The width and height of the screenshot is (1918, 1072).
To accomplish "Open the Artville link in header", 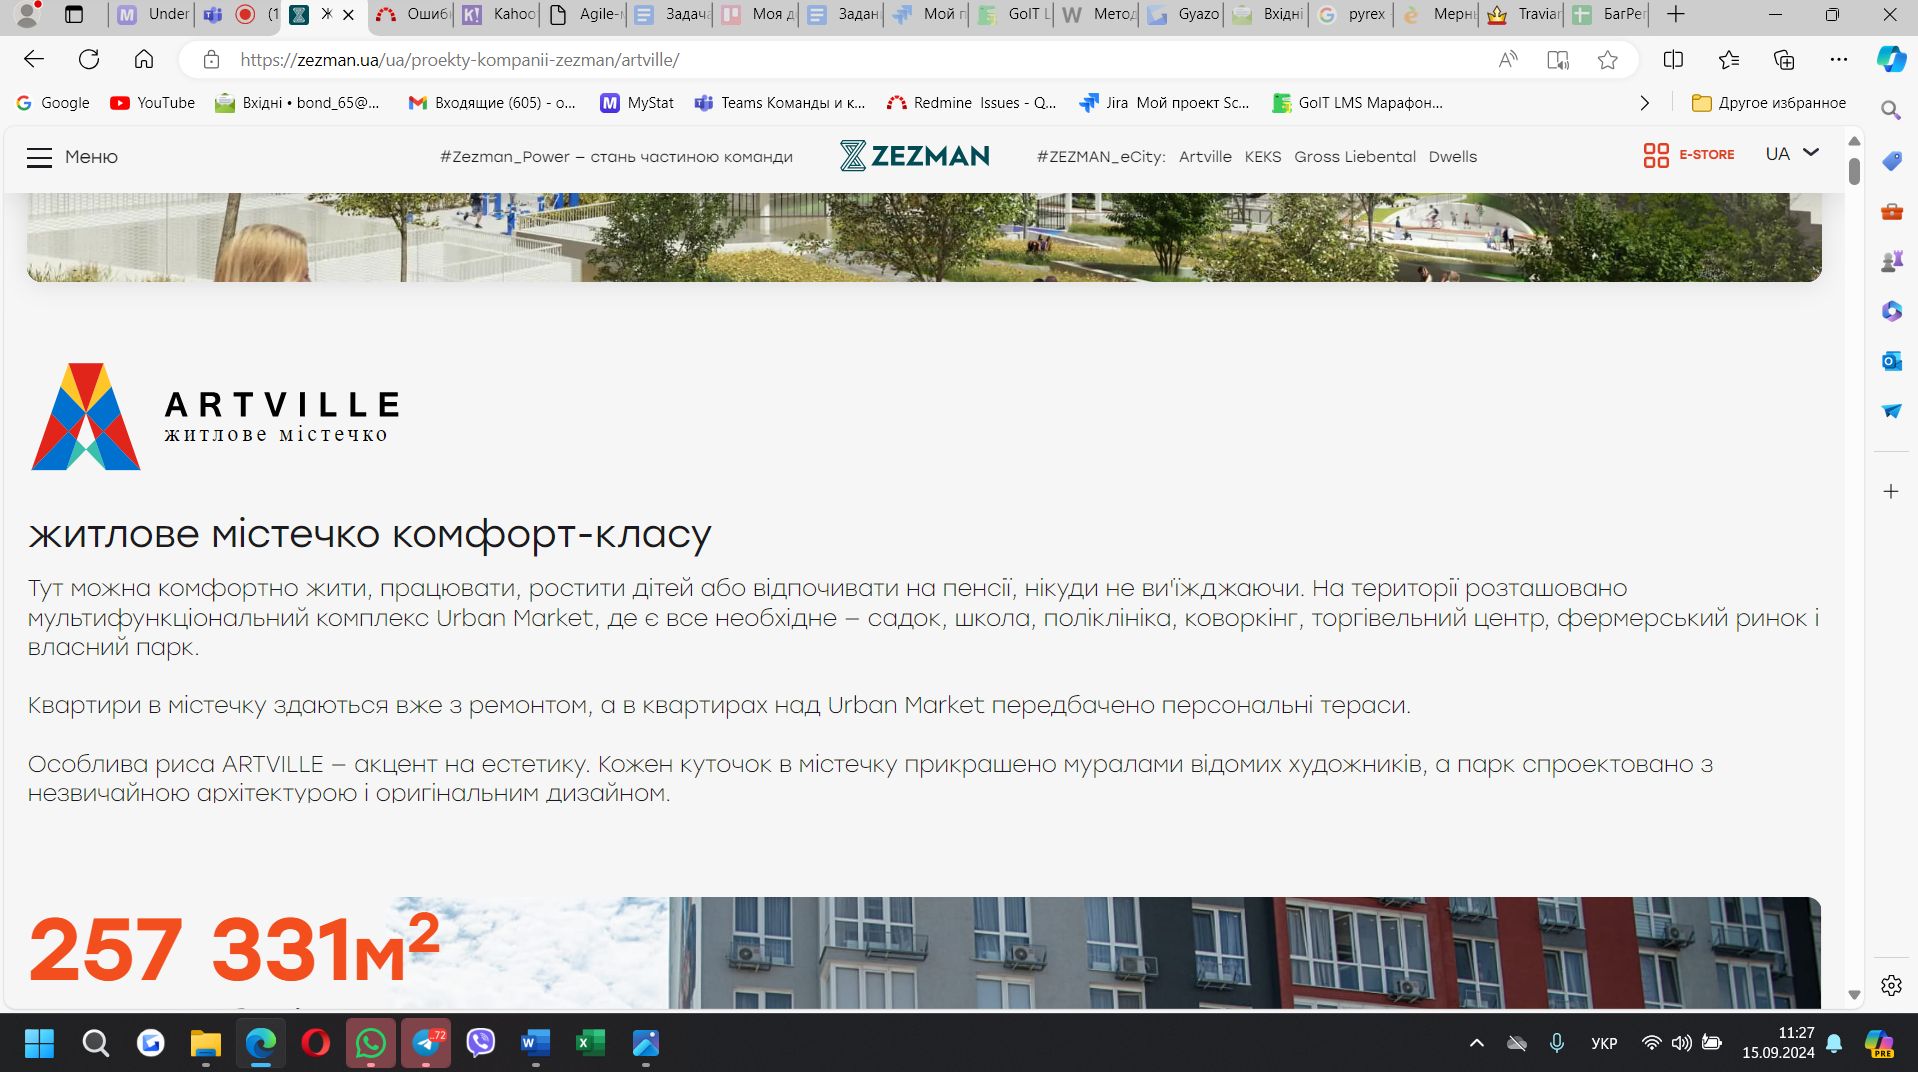I will tap(1204, 157).
